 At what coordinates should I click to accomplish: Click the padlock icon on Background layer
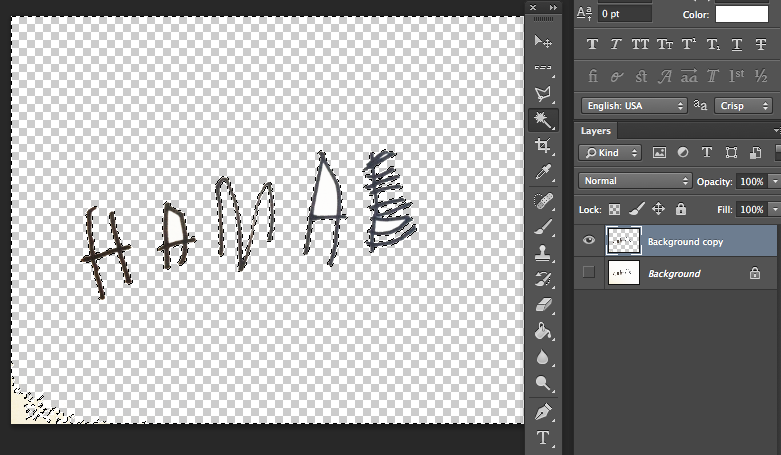755,273
